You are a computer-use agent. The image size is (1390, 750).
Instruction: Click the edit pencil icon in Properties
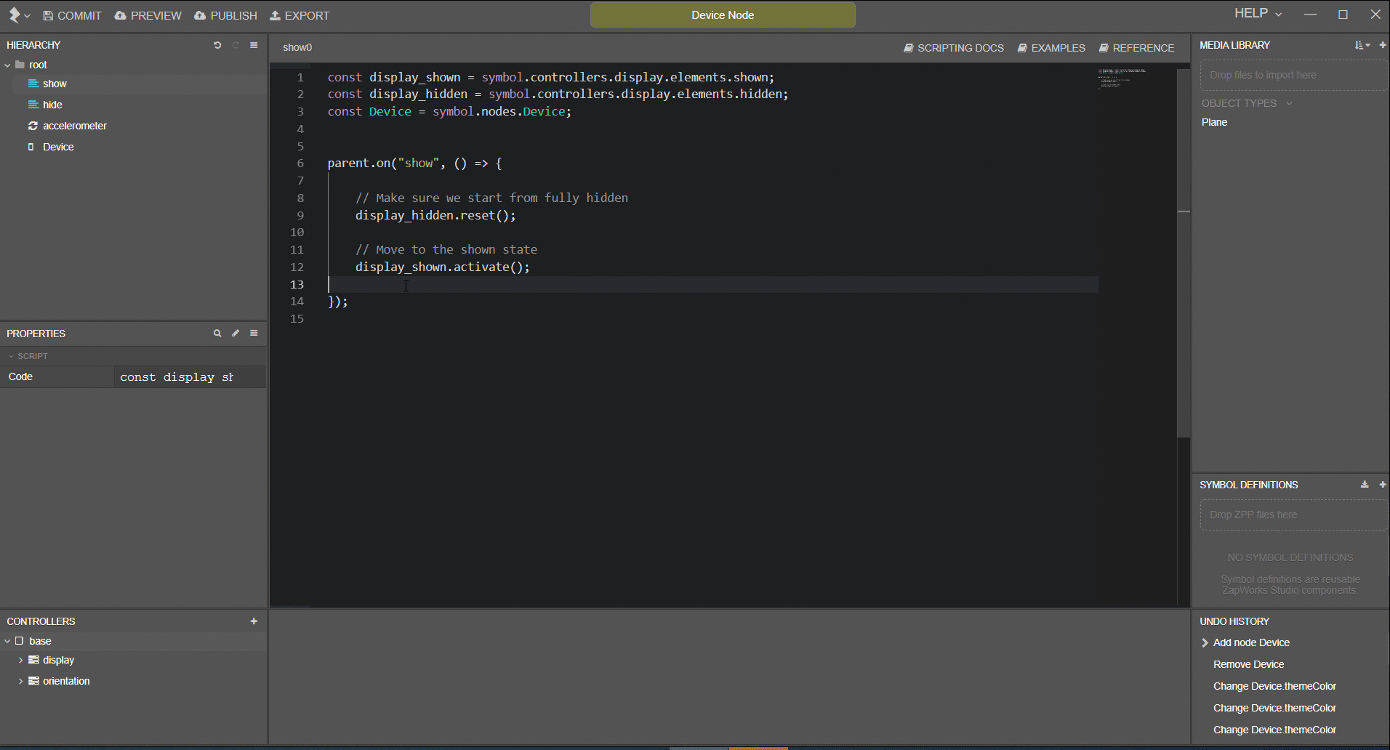tap(235, 333)
